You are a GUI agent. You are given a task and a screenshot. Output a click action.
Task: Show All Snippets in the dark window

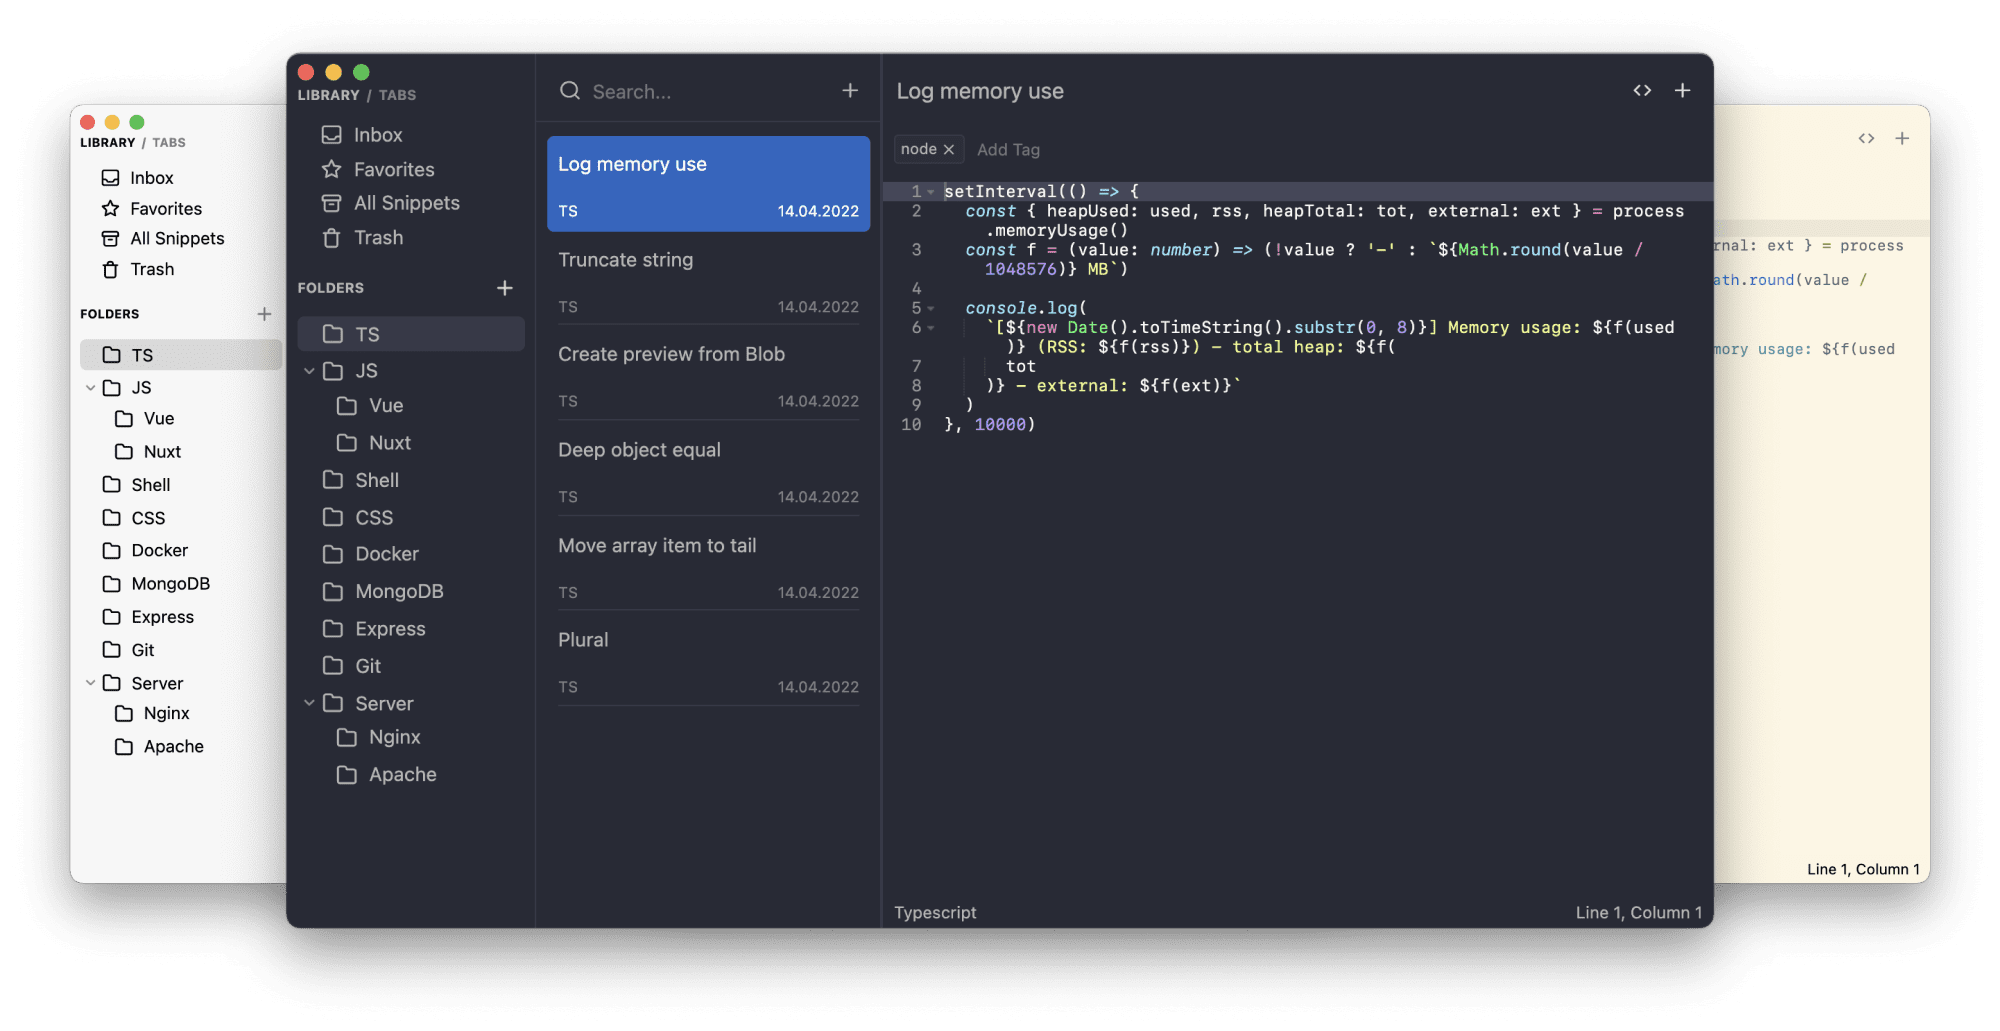point(390,203)
